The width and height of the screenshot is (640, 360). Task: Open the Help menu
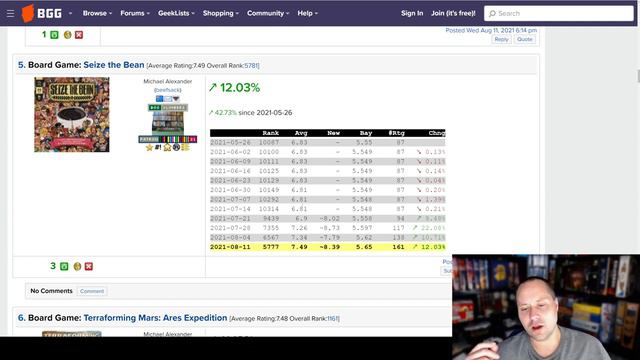click(307, 13)
